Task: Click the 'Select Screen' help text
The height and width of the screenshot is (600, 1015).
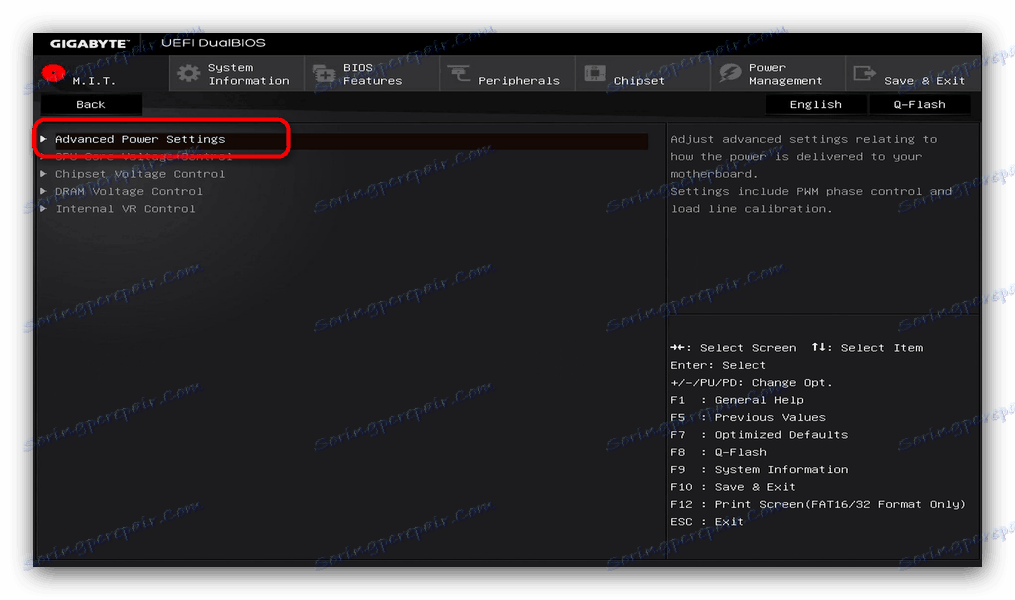Action: (748, 348)
